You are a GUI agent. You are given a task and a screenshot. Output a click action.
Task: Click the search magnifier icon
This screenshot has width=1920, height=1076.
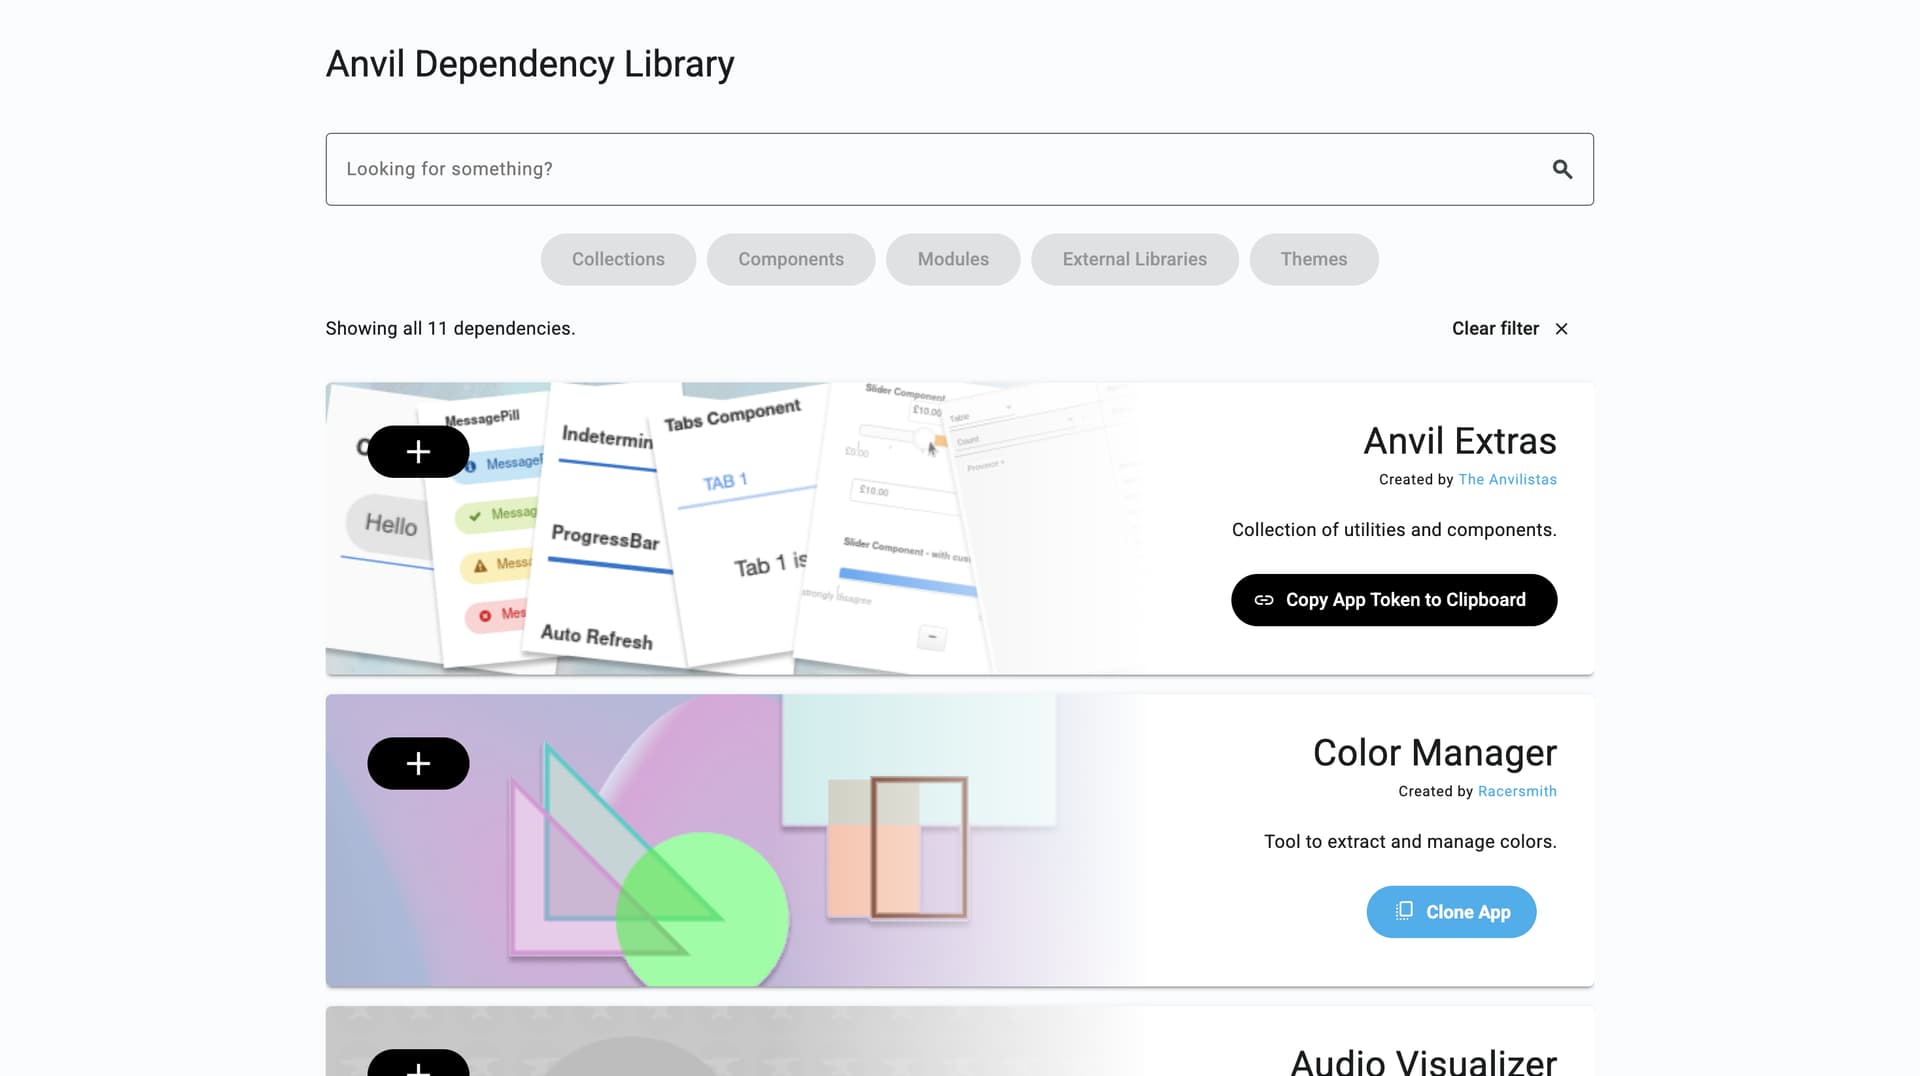point(1562,170)
